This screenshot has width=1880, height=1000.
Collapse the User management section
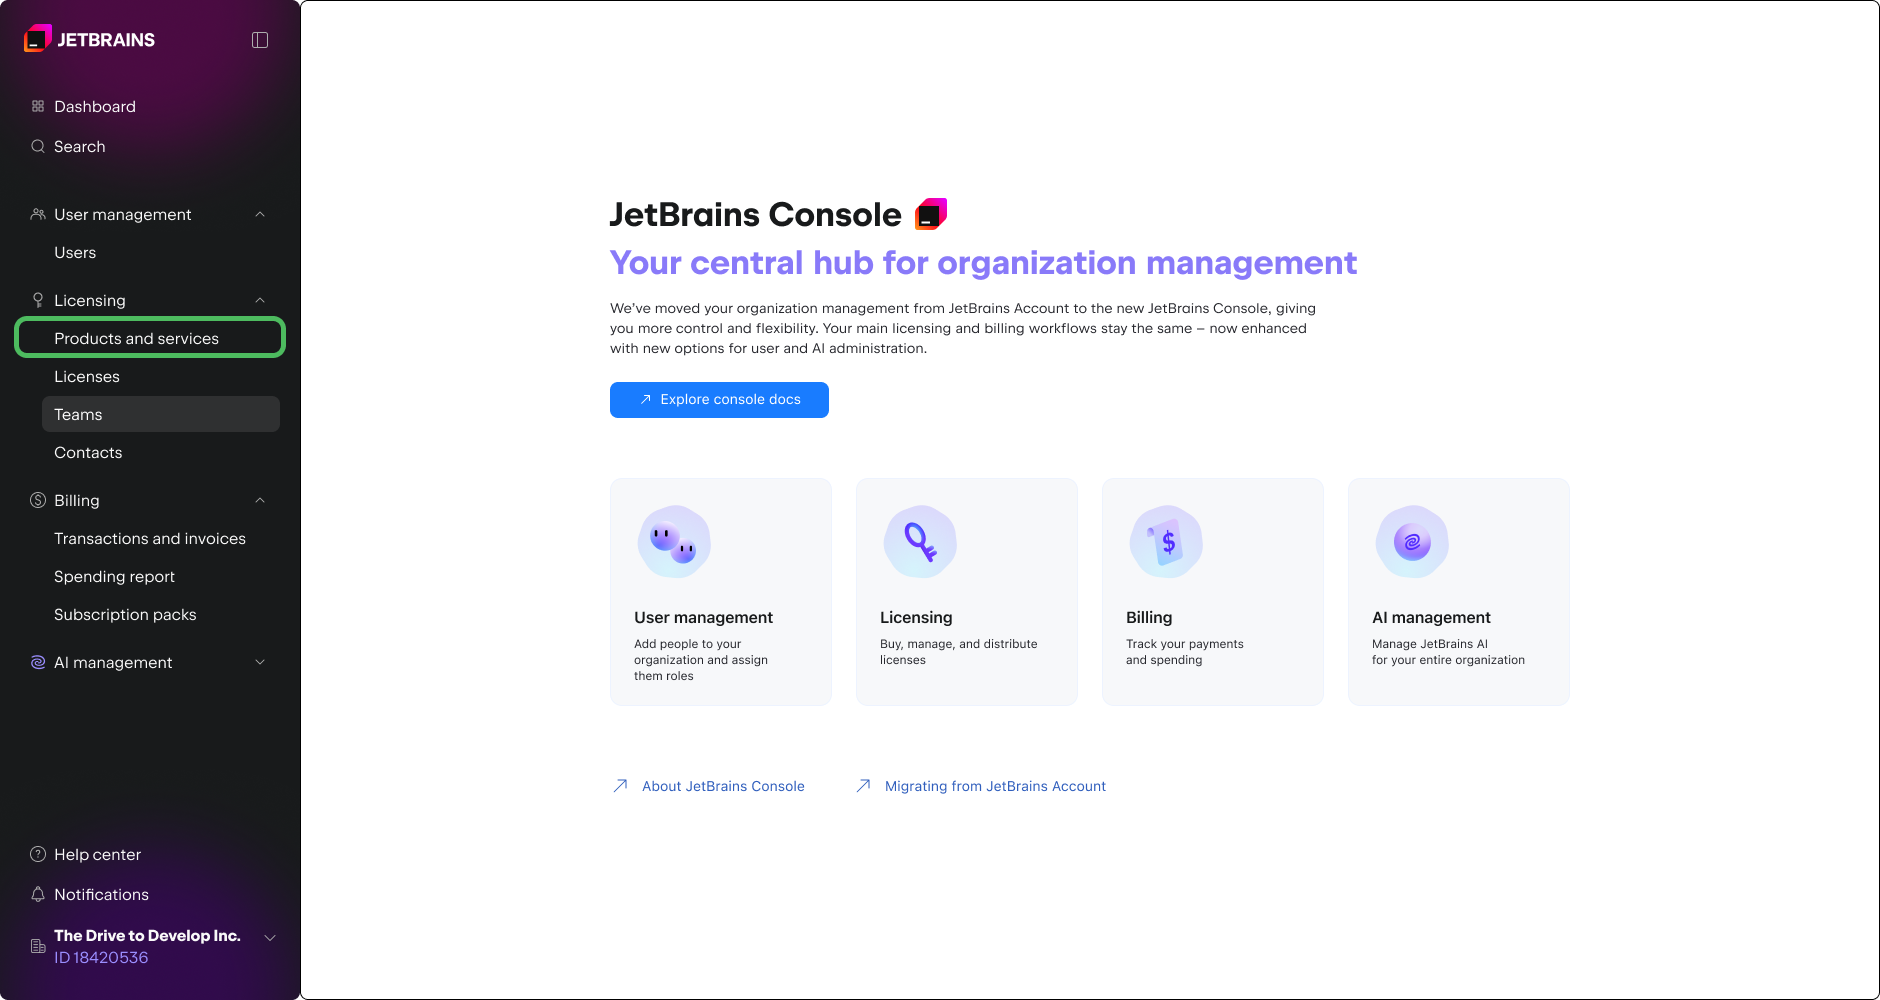260,214
